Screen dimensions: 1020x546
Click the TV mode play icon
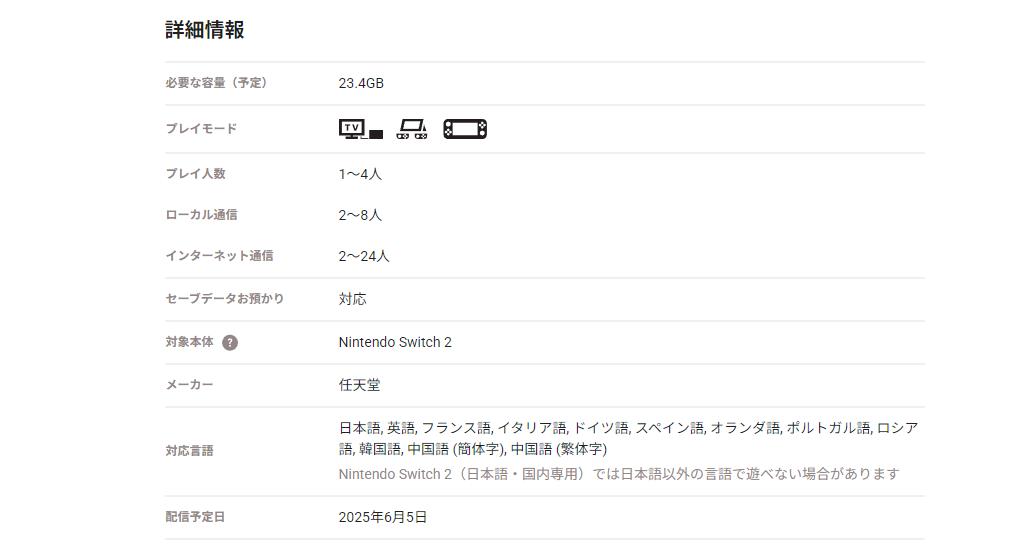tap(360, 129)
